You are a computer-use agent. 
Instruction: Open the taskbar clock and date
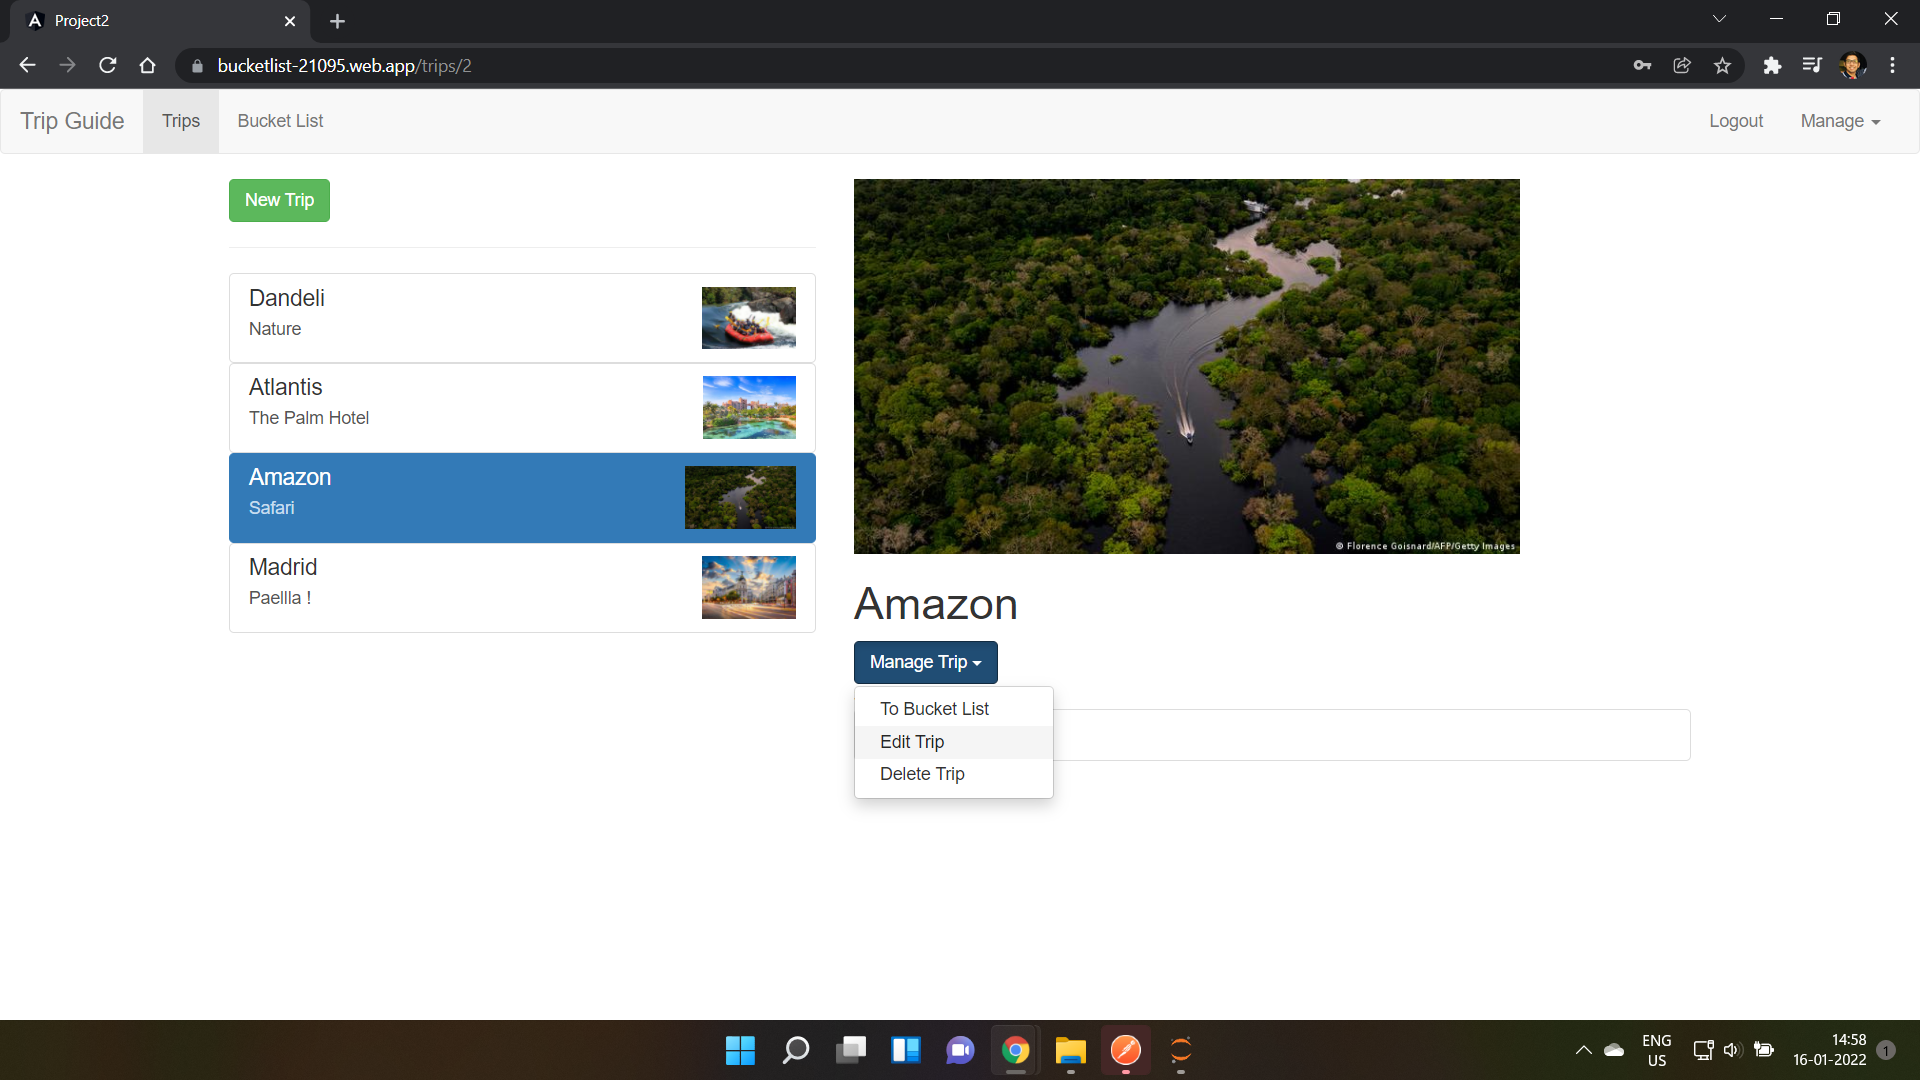click(1829, 1050)
